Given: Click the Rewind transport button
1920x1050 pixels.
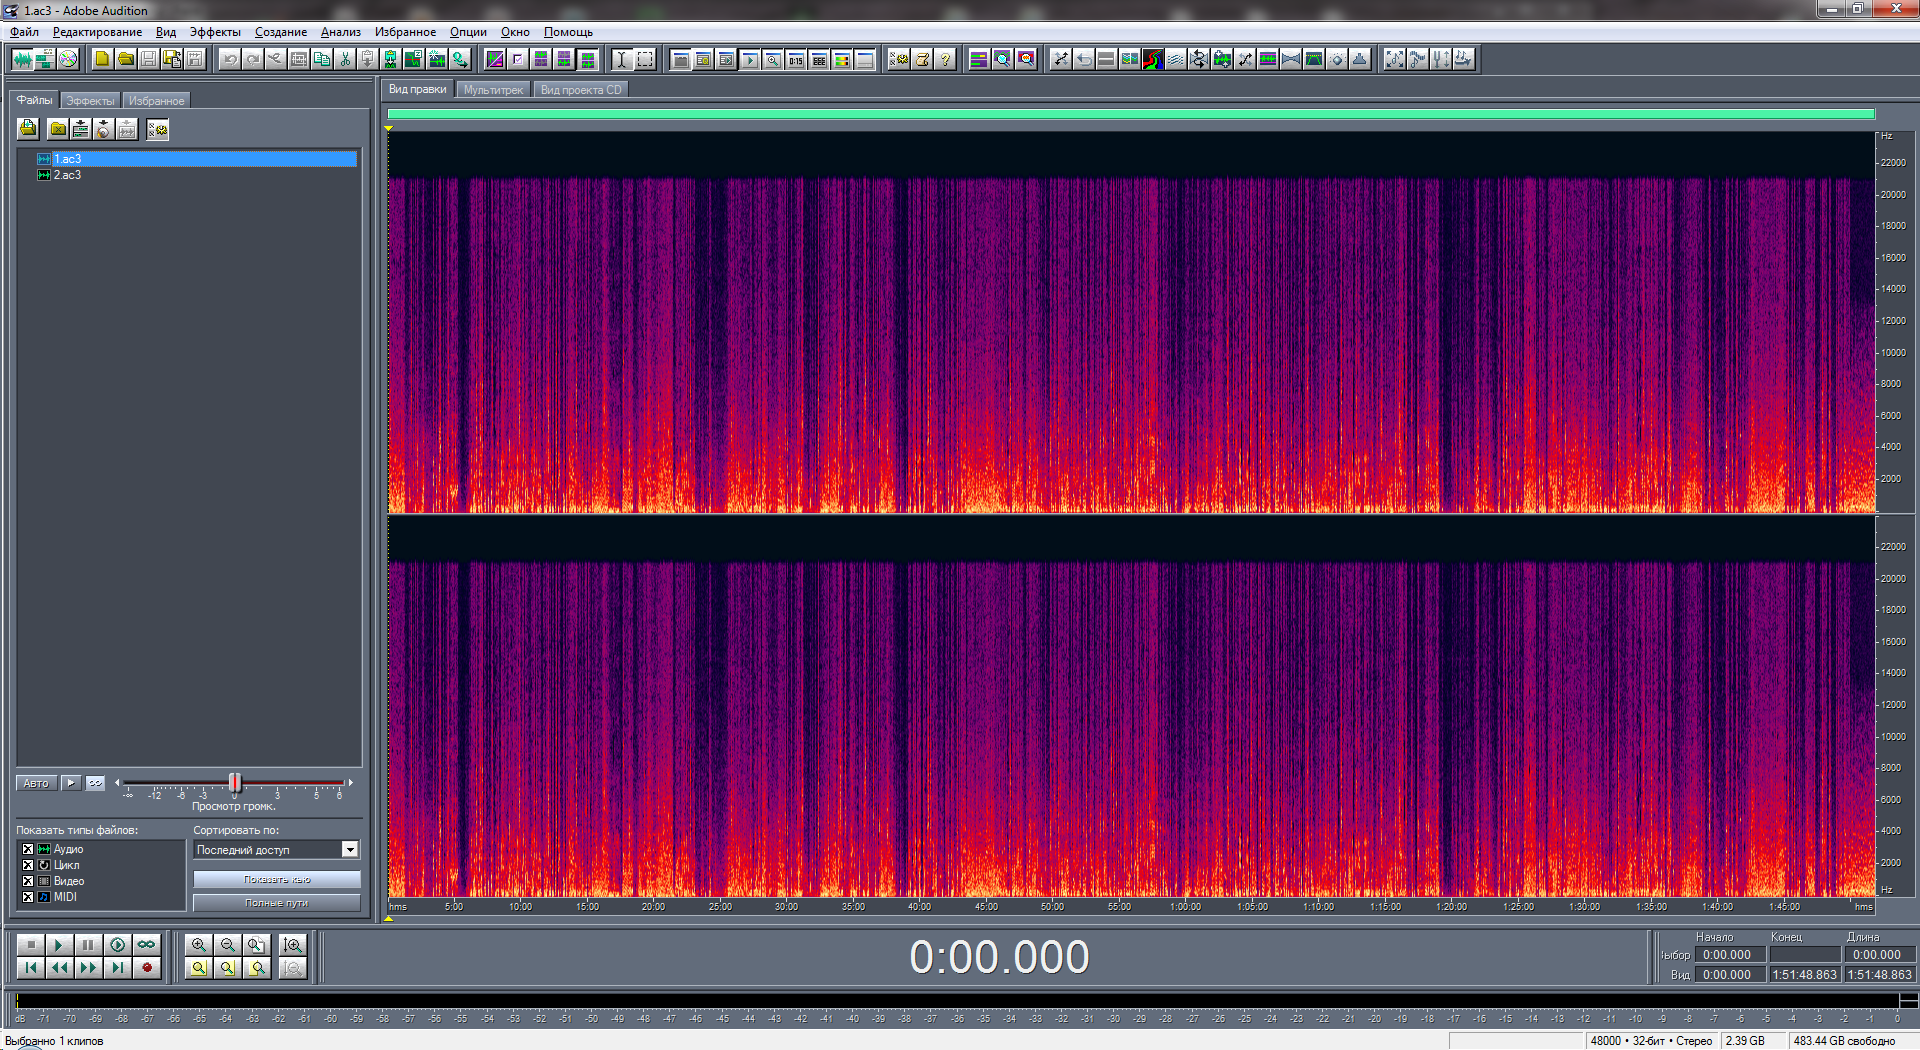Looking at the screenshot, I should pyautogui.click(x=60, y=968).
